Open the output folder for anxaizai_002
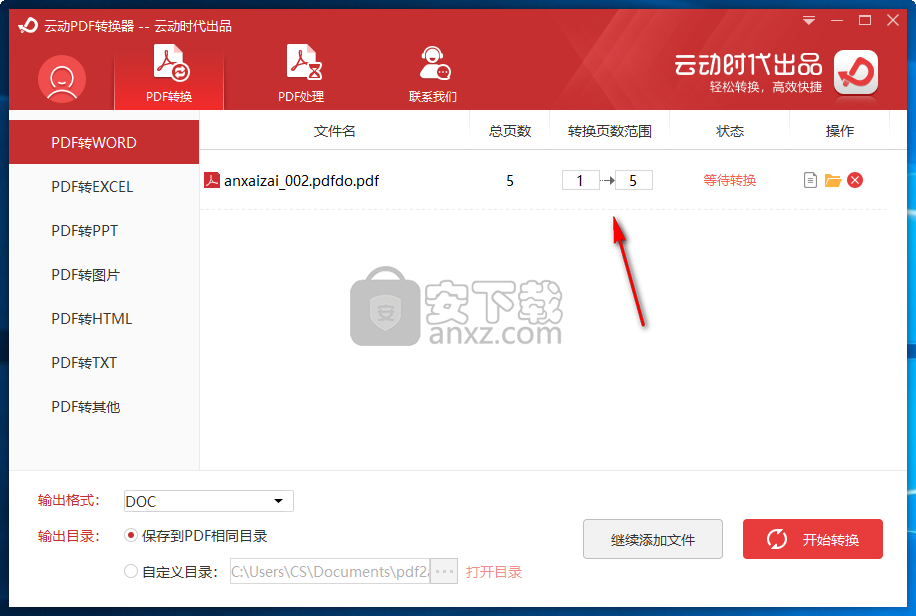The image size is (916, 616). pyautogui.click(x=833, y=180)
